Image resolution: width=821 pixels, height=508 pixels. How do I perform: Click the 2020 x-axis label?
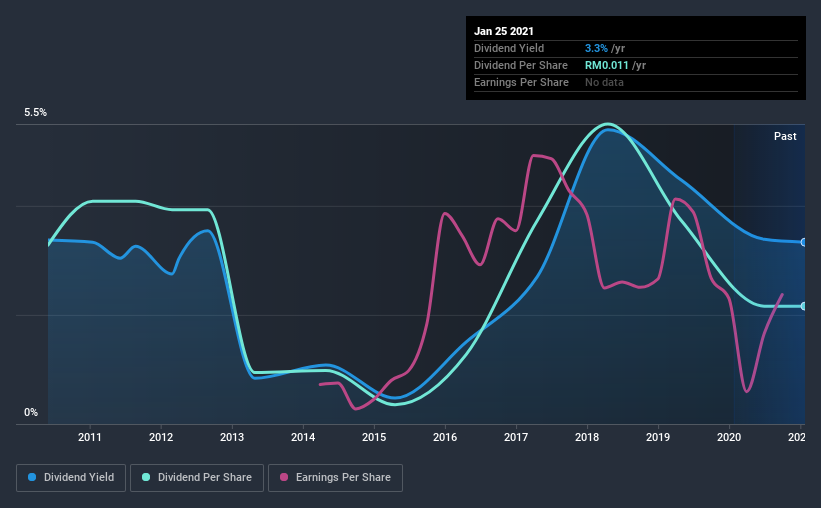(729, 437)
